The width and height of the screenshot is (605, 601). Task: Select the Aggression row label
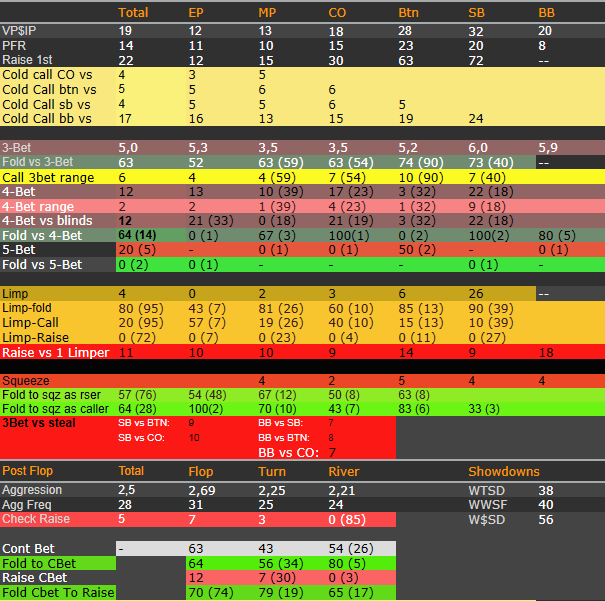click(x=32, y=490)
